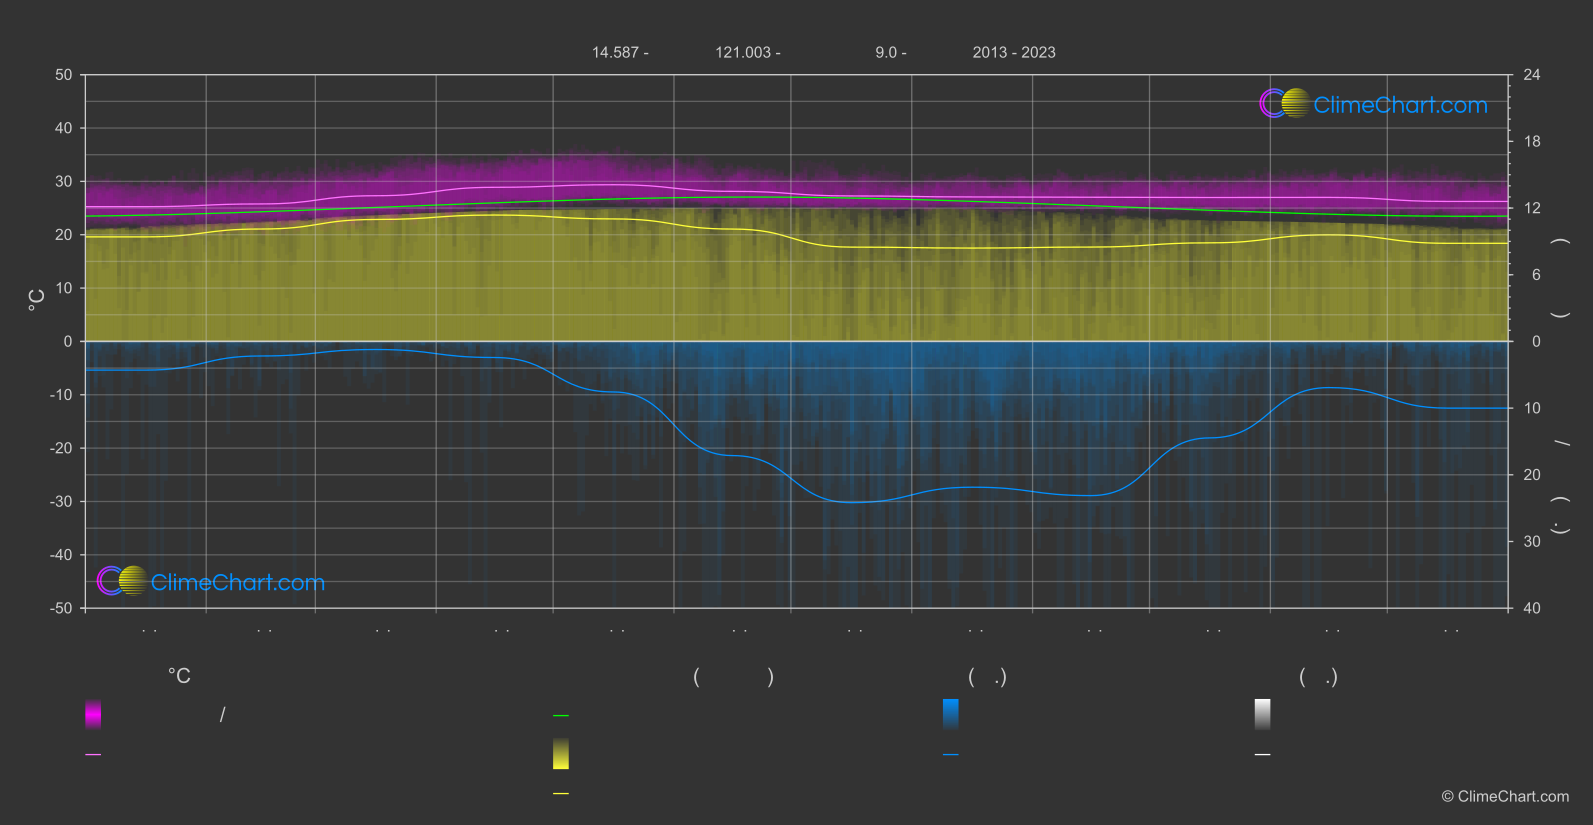Toggle the yellow line legend marker

point(561,794)
